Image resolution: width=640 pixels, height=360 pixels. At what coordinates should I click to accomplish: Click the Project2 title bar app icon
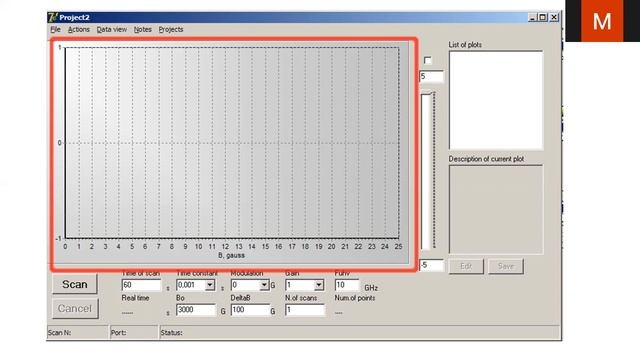[x=53, y=17]
